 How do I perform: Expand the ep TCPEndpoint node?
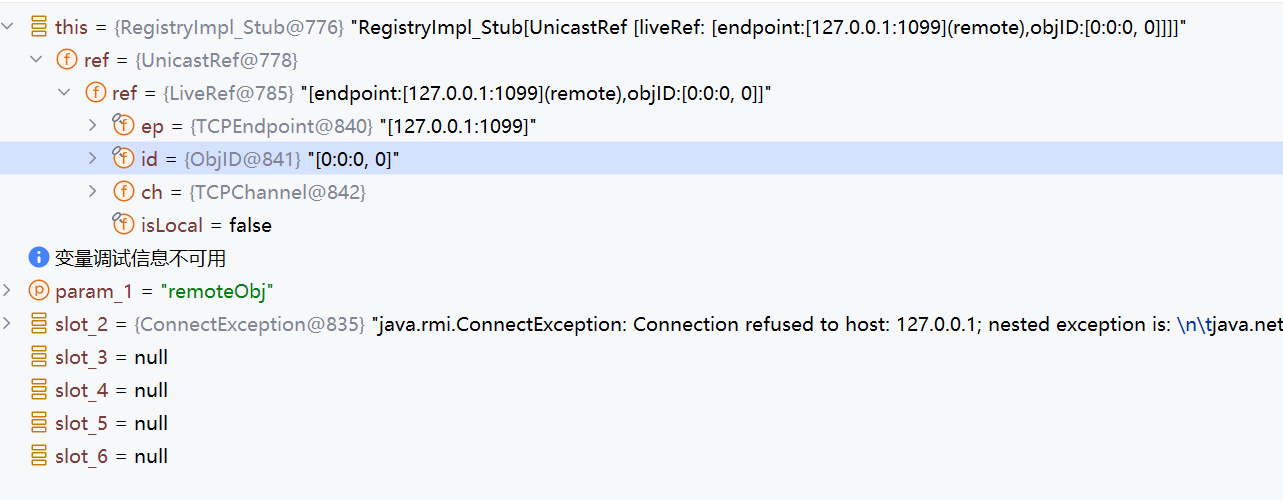pos(93,126)
